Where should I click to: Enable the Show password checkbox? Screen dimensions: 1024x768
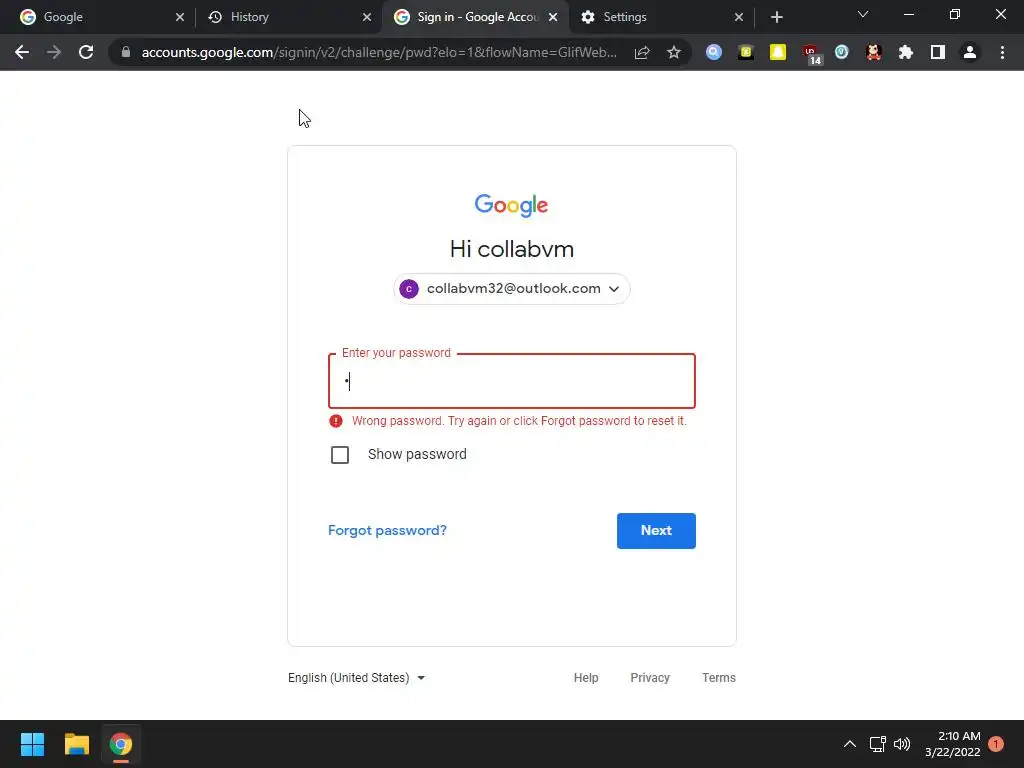(340, 455)
